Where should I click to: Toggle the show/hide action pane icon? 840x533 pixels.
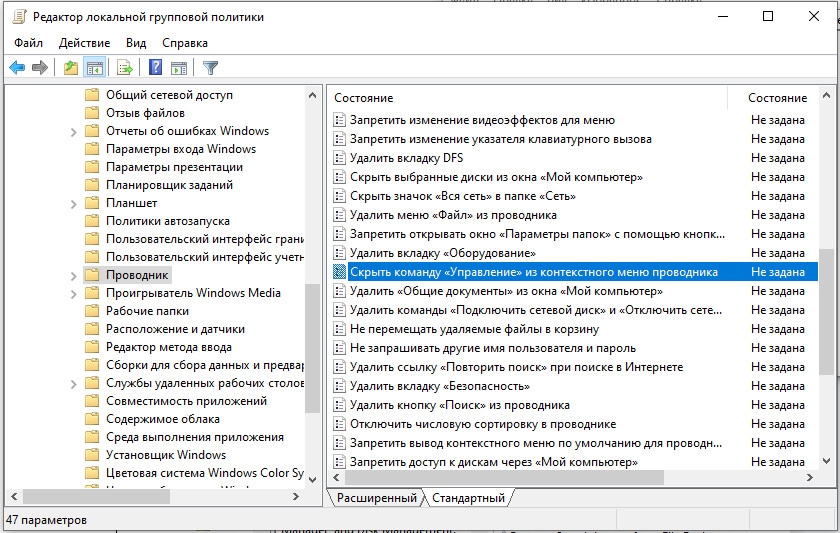click(179, 68)
